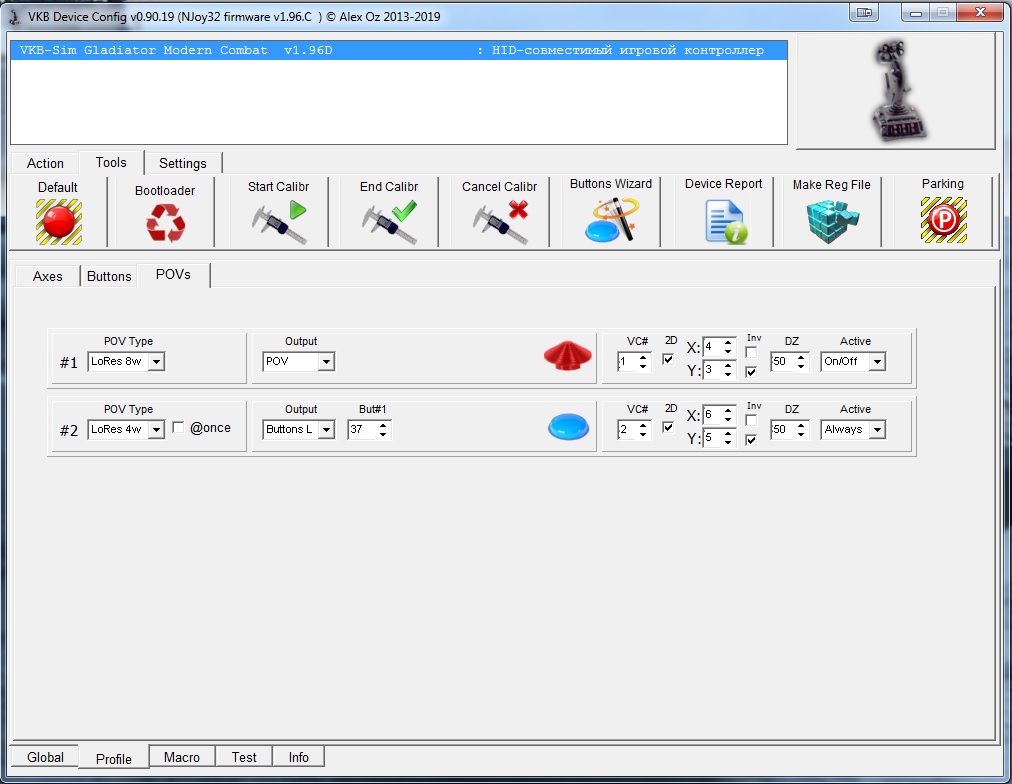This screenshot has height=784, width=1012.
Task: Activate the Parking P icon
Action: tap(943, 220)
